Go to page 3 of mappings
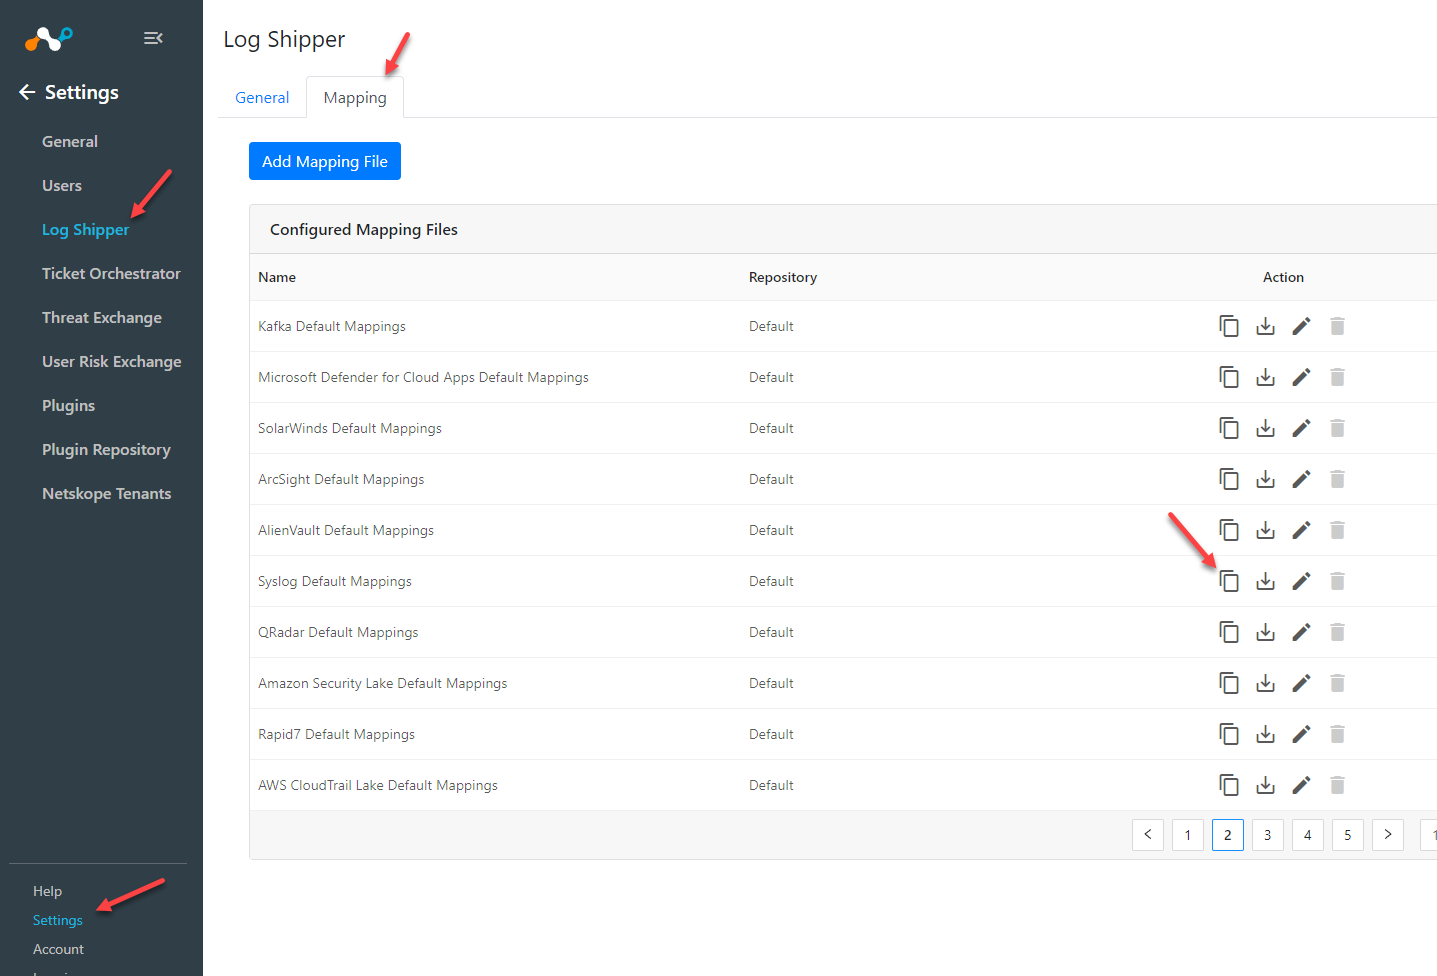 (x=1268, y=835)
